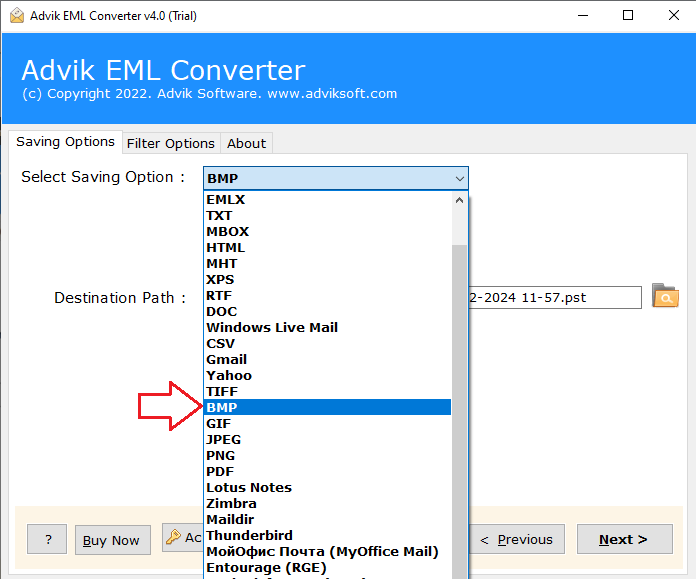
Task: Expand the Select Saving Option dropdown arrow
Action: tap(459, 178)
